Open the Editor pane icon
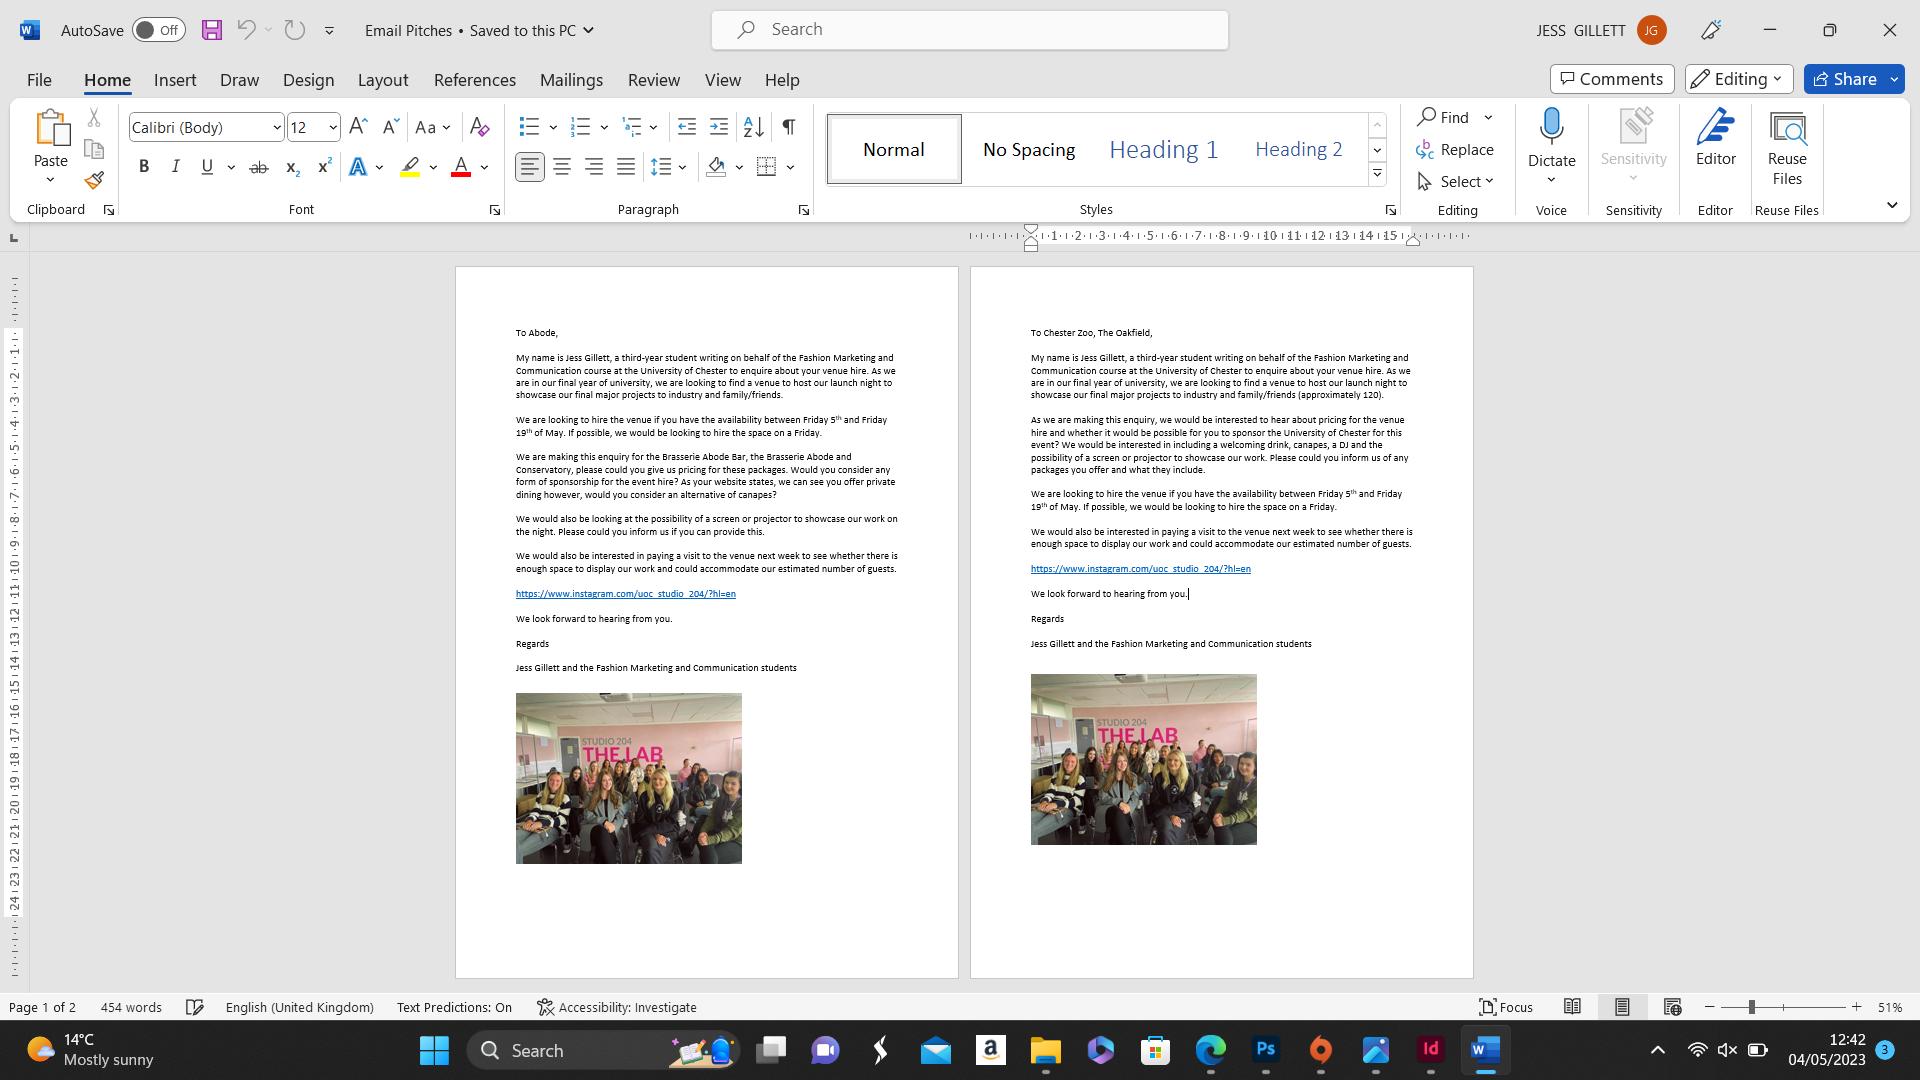This screenshot has width=1920, height=1080. tap(1715, 138)
